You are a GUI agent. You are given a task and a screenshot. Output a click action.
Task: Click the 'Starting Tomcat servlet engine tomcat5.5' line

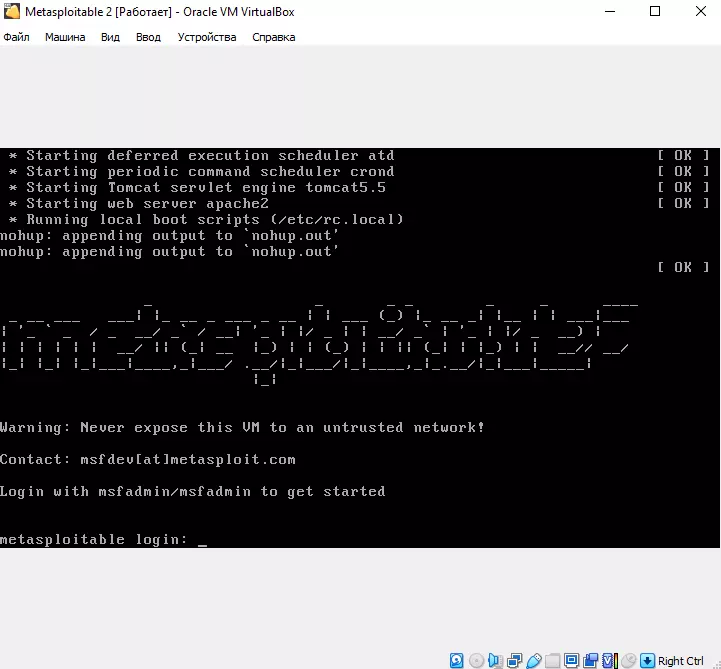click(x=197, y=188)
